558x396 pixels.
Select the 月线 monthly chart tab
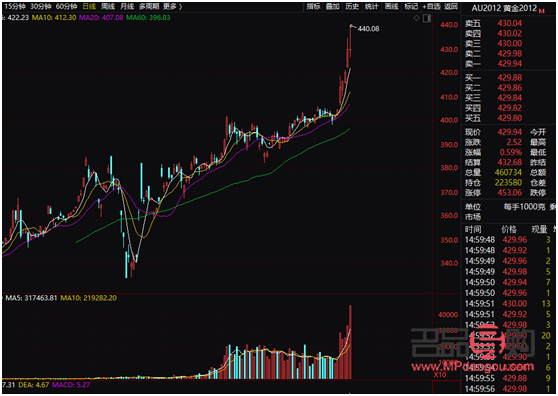click(127, 7)
